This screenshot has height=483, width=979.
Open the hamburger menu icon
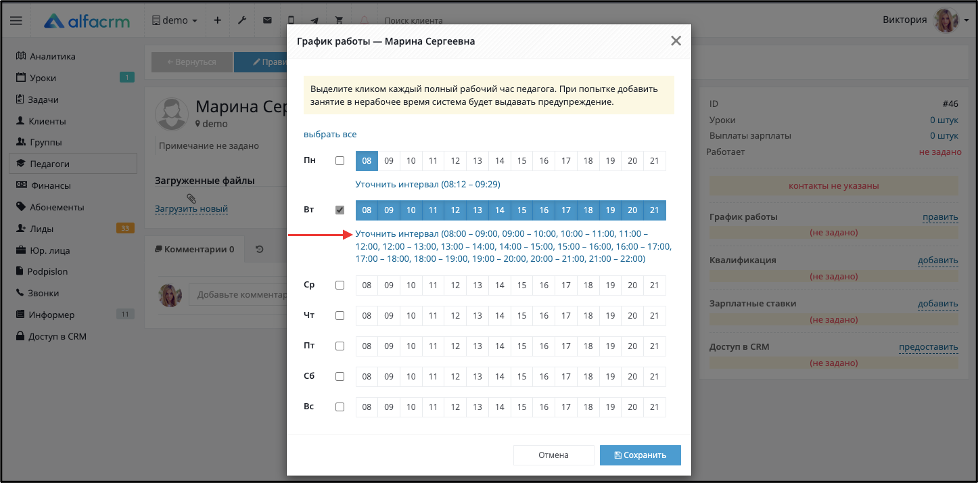(16, 21)
